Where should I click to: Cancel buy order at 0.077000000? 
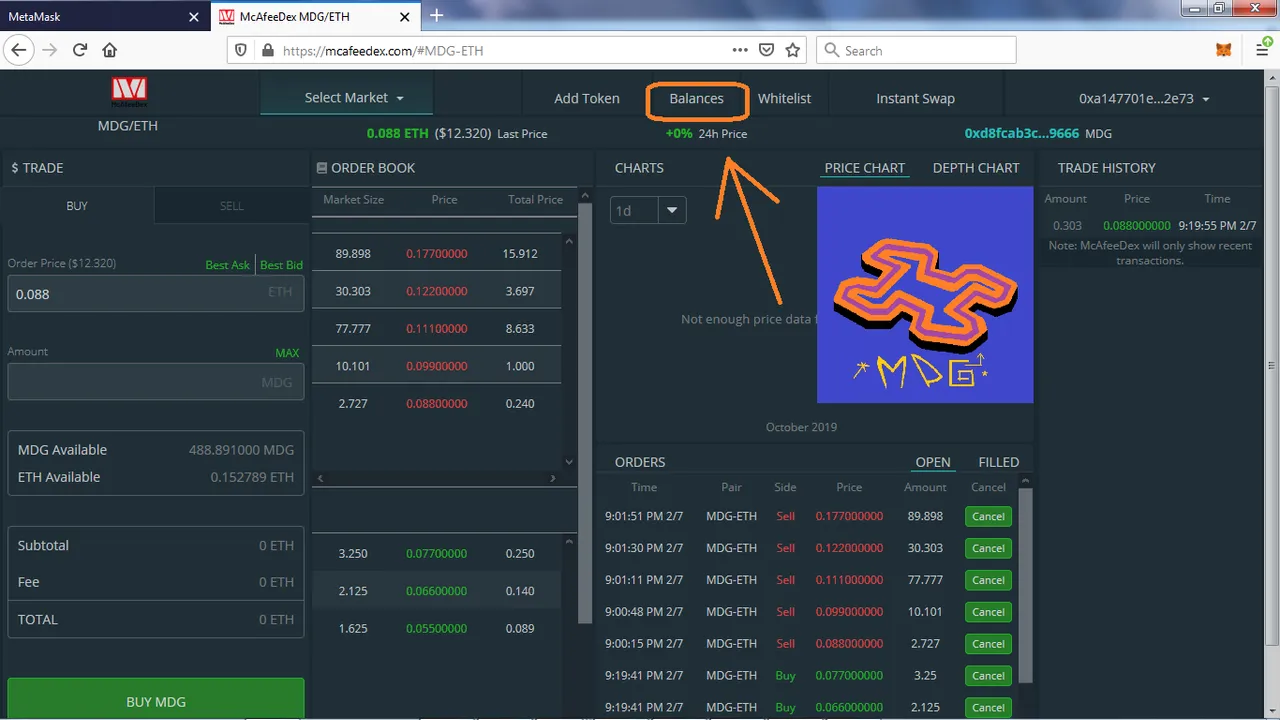click(x=988, y=676)
